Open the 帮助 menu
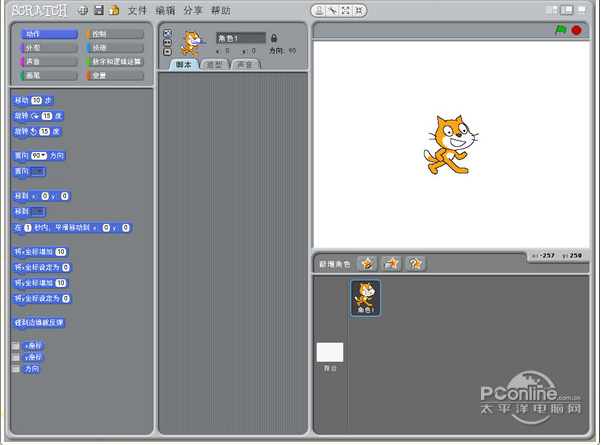Screen dimensions: 601x445 221,10
